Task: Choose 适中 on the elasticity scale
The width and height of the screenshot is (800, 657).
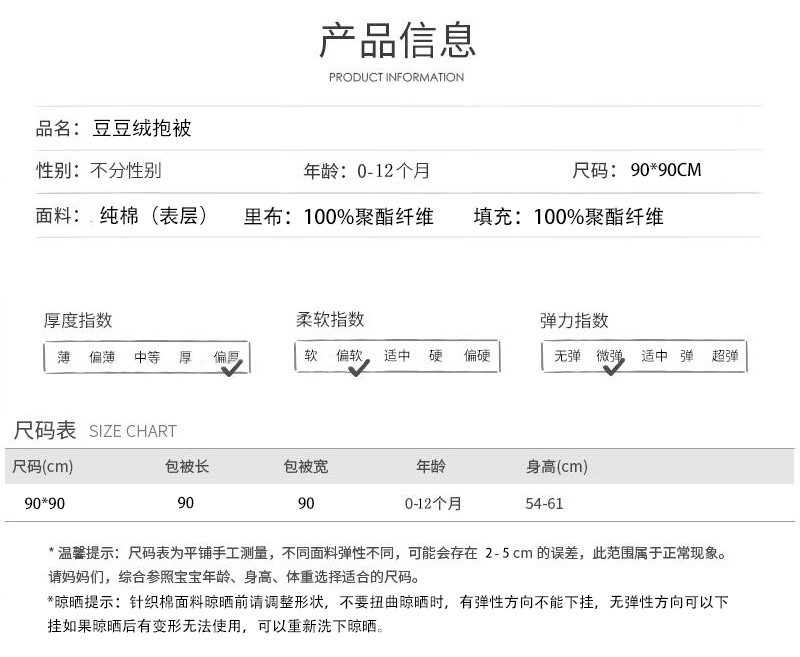Action: (655, 356)
